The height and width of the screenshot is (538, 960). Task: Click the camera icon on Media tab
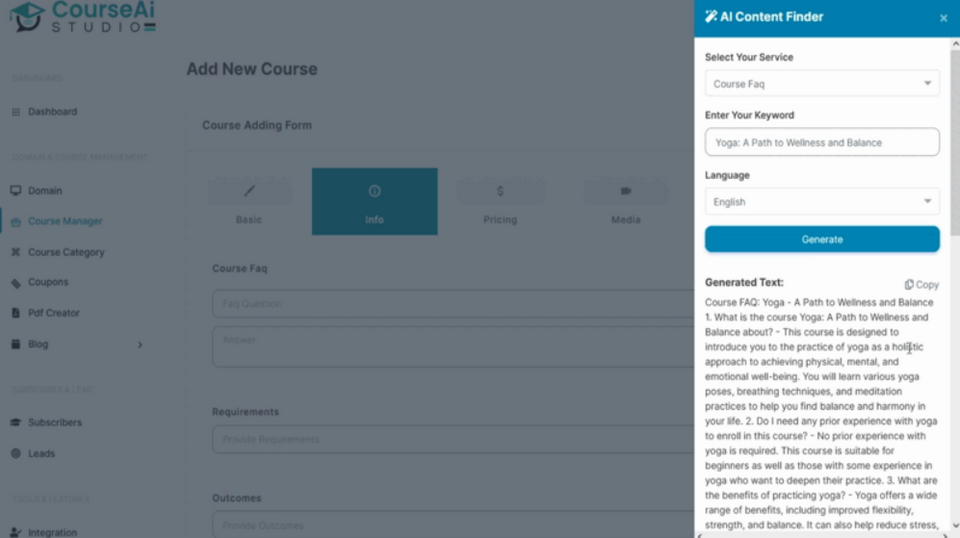click(x=626, y=191)
